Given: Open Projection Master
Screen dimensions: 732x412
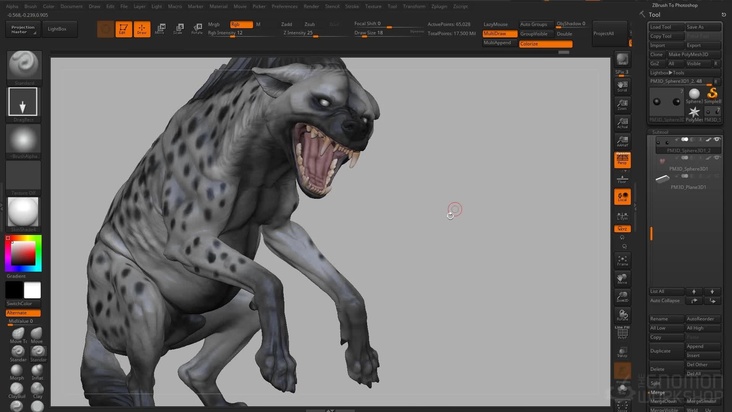Looking at the screenshot, I should pos(23,29).
